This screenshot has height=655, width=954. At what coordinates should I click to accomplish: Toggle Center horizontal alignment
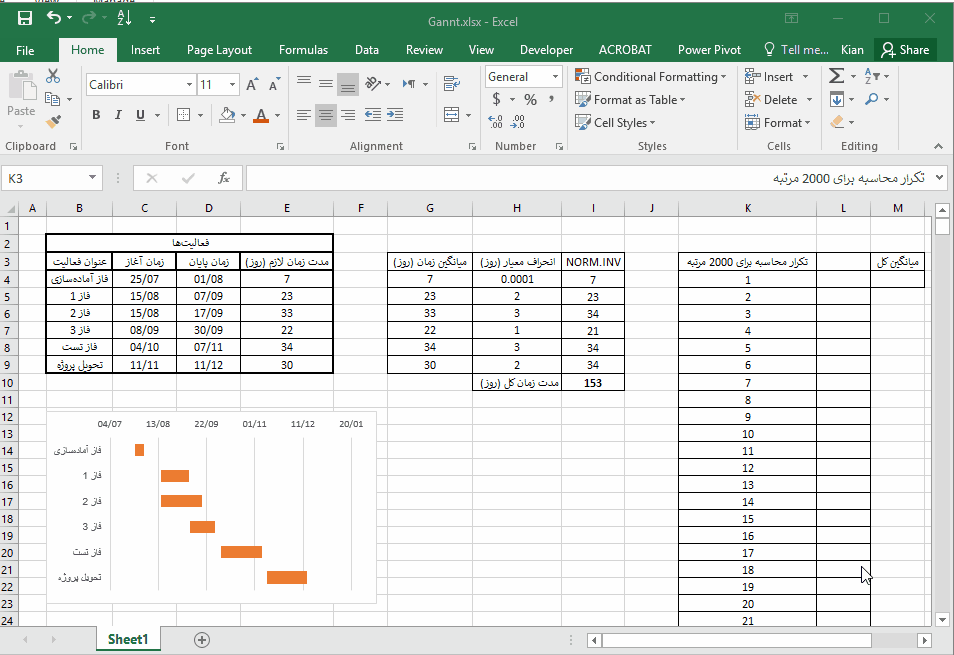coord(326,115)
